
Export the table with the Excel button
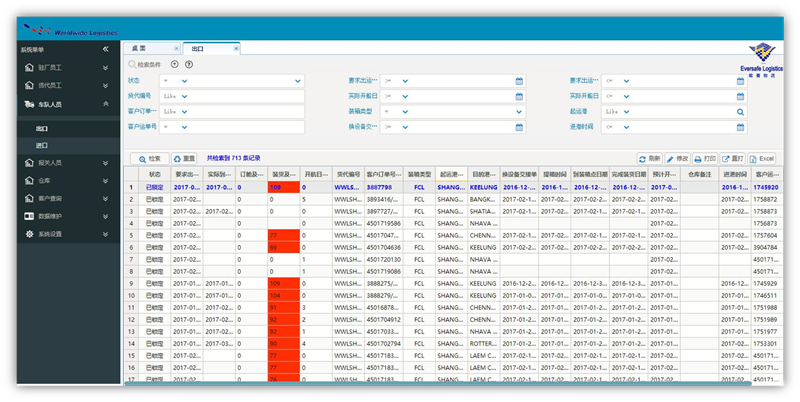click(x=762, y=159)
